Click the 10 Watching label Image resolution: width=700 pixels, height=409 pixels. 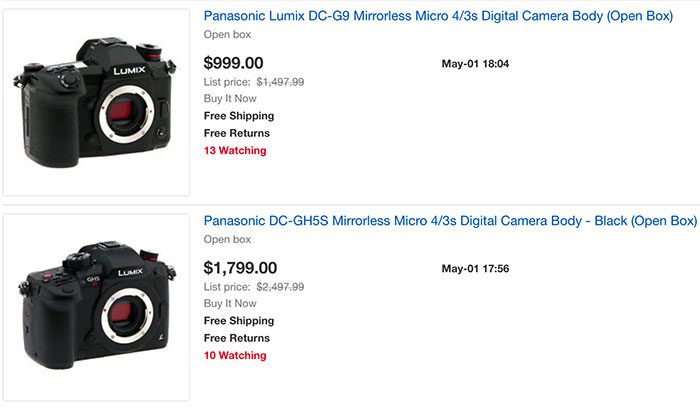point(235,355)
